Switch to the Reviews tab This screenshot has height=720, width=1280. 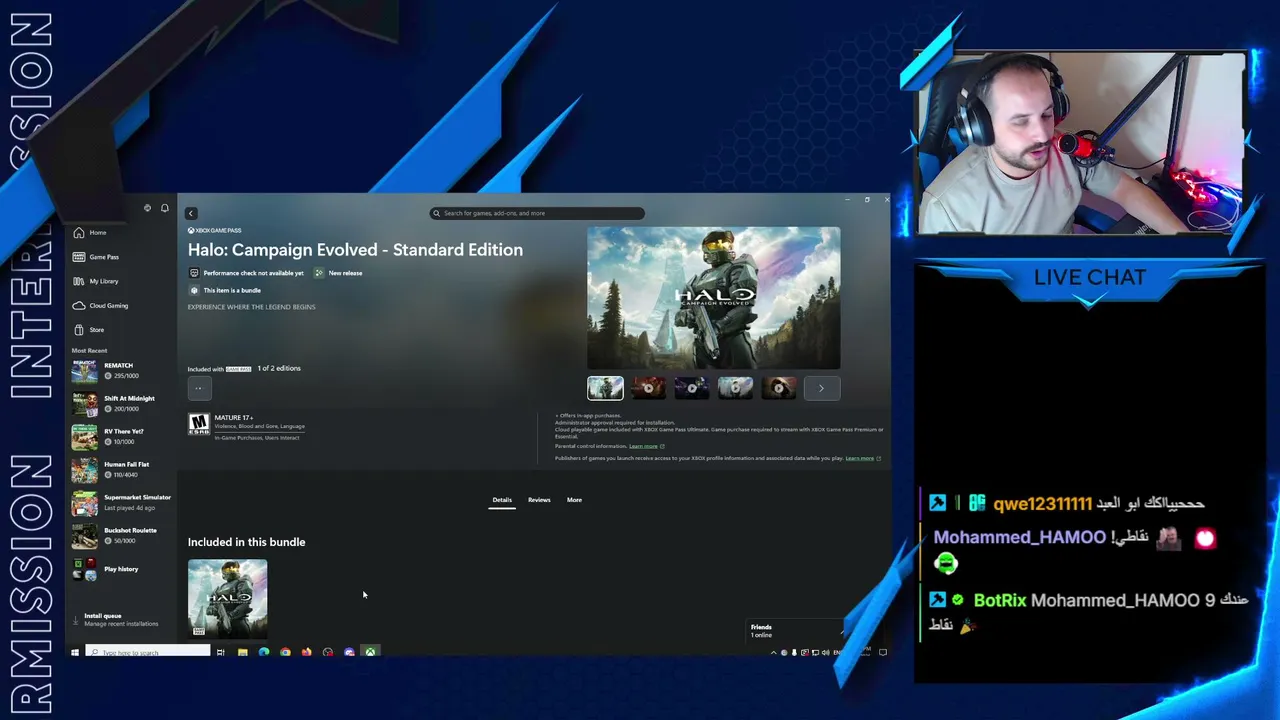(539, 500)
